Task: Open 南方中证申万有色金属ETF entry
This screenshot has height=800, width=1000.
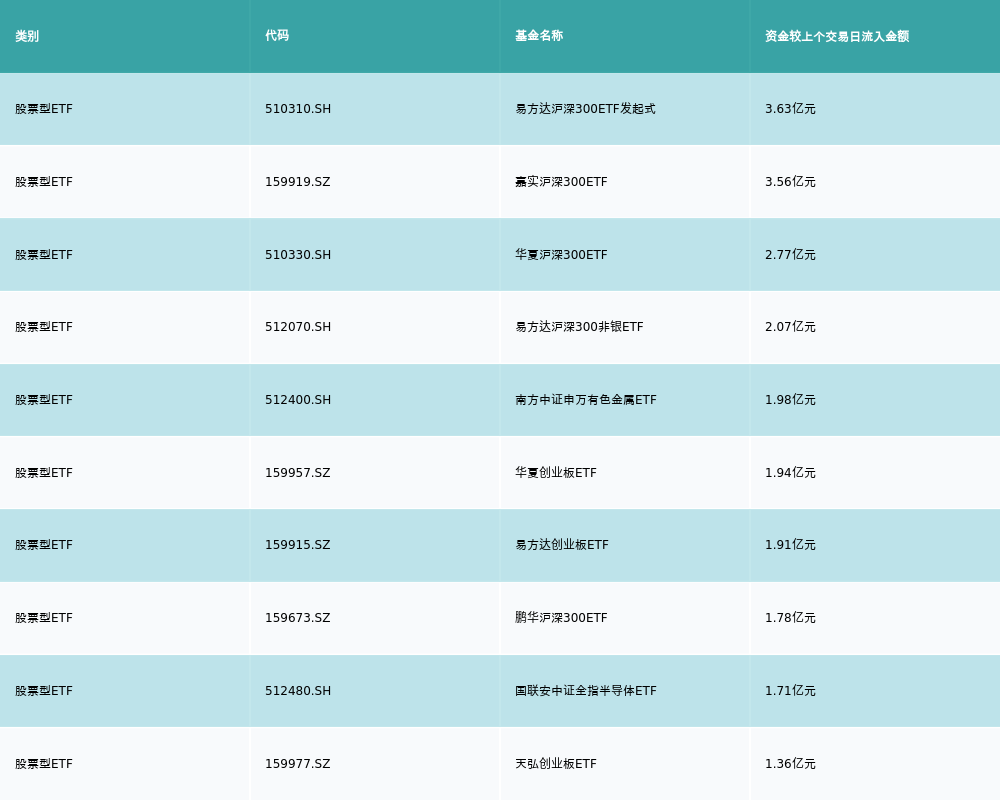Action: [586, 400]
